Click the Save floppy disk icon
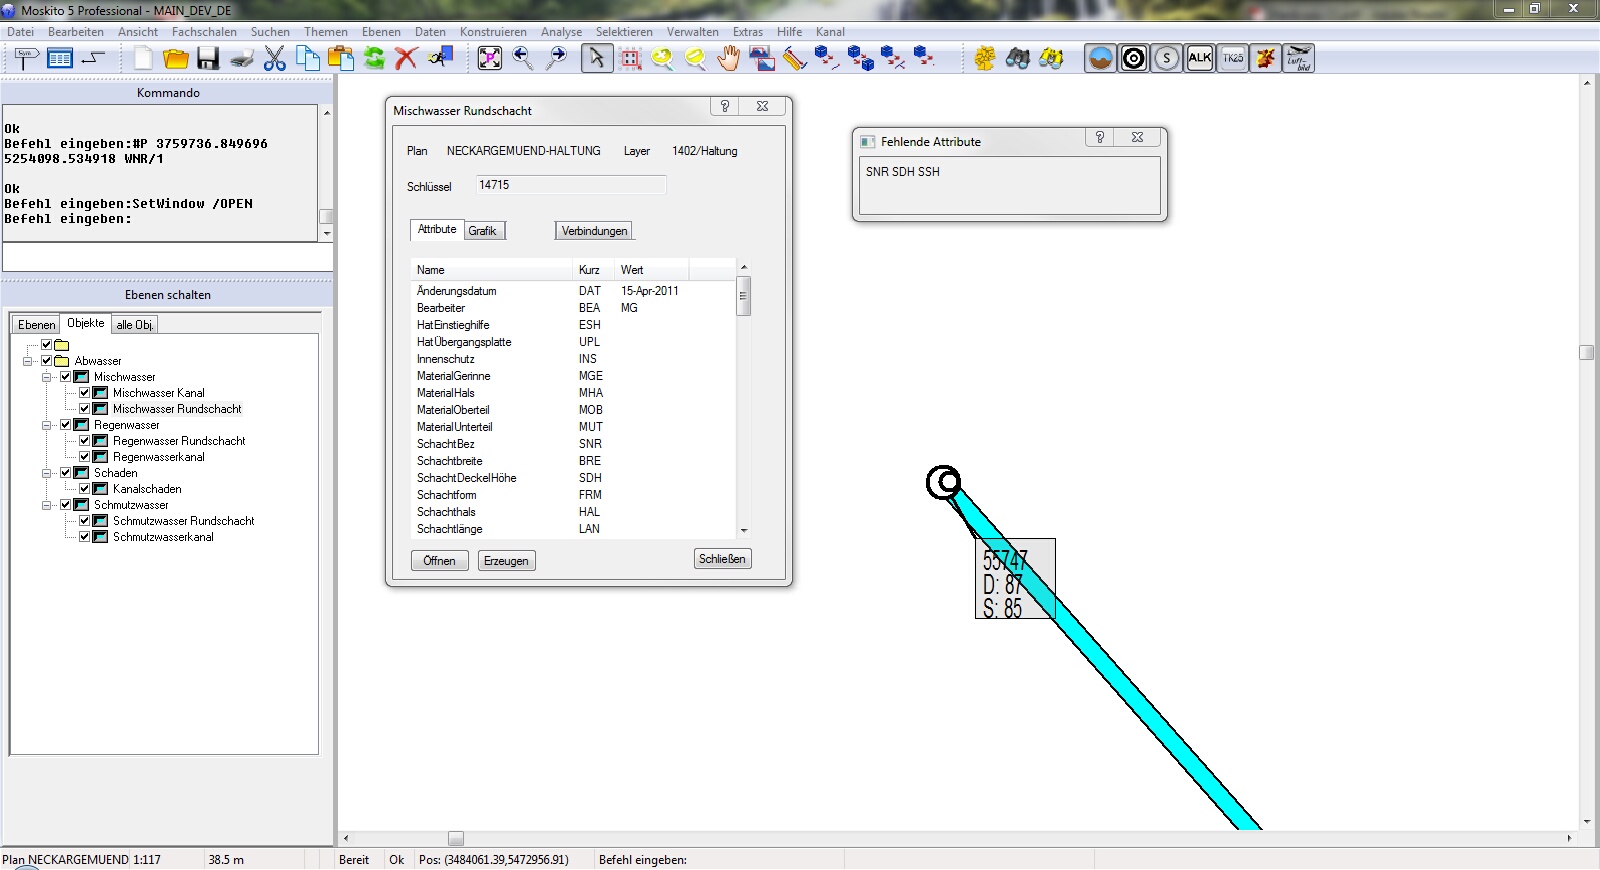The width and height of the screenshot is (1600, 870). [208, 59]
